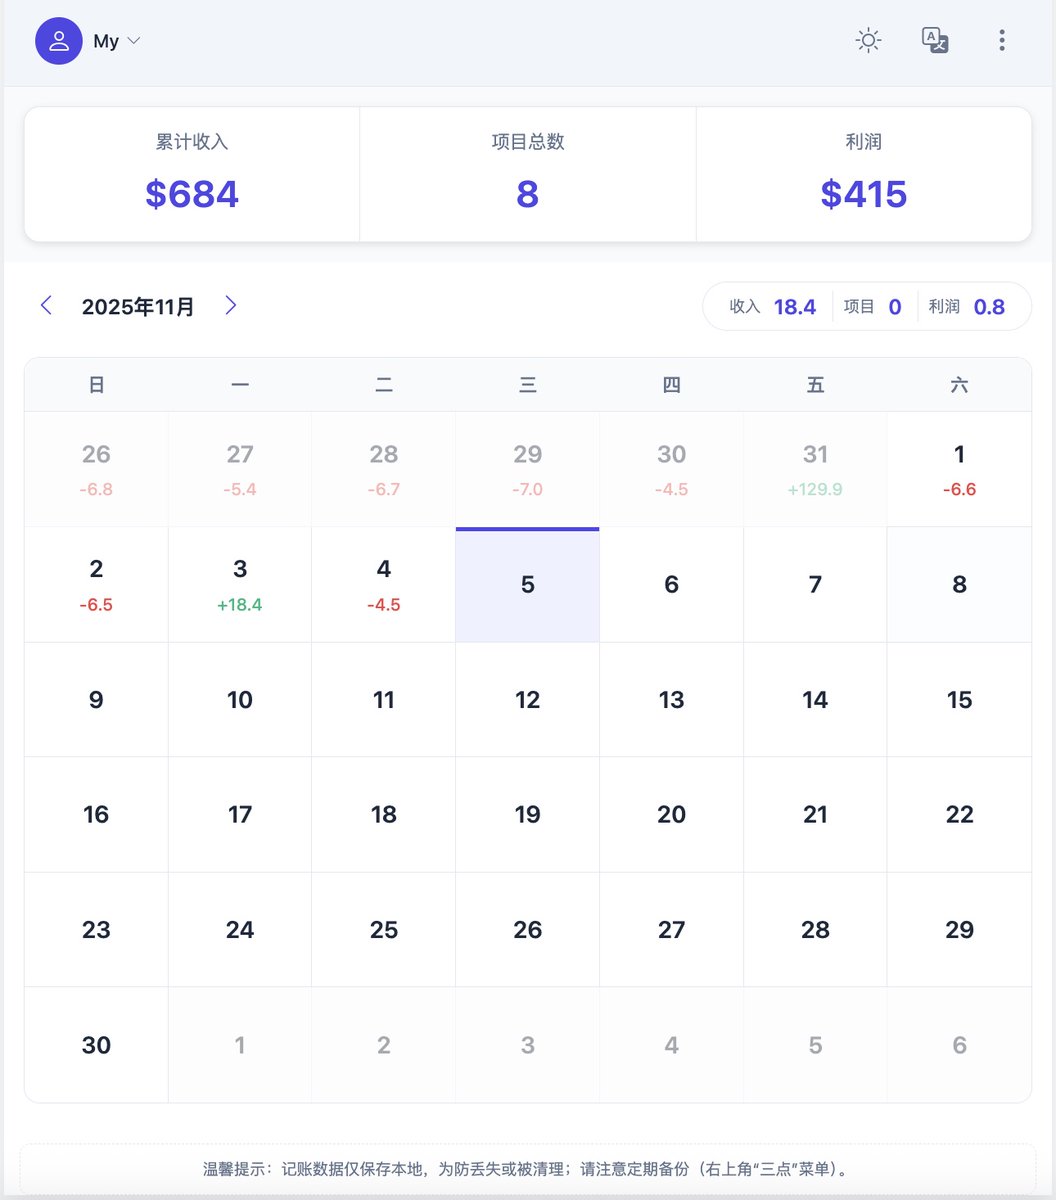1056x1200 pixels.
Task: Select November 5 highlighted date cell
Action: tap(528, 585)
